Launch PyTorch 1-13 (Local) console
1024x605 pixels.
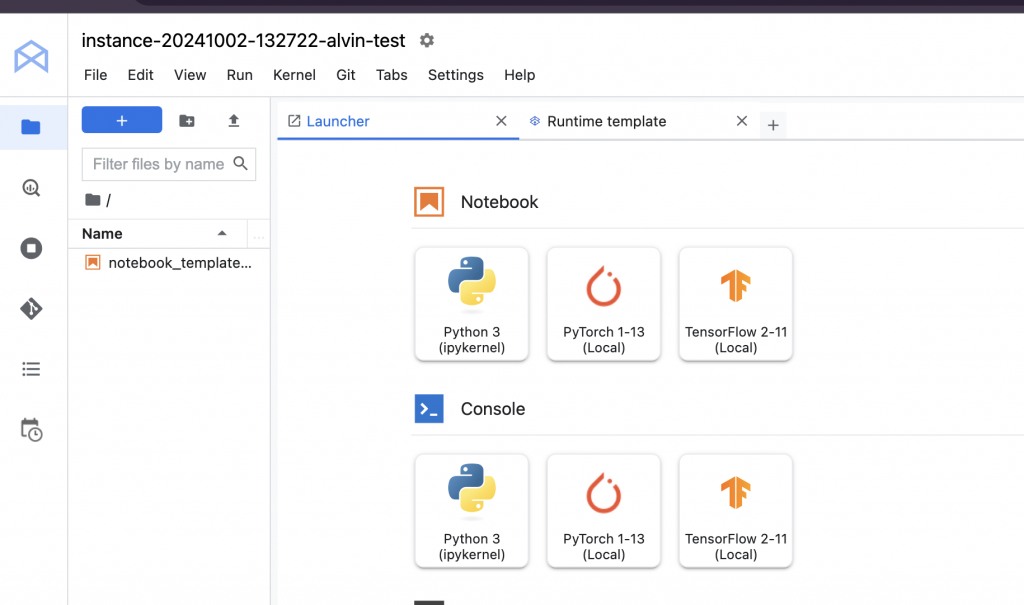603,511
